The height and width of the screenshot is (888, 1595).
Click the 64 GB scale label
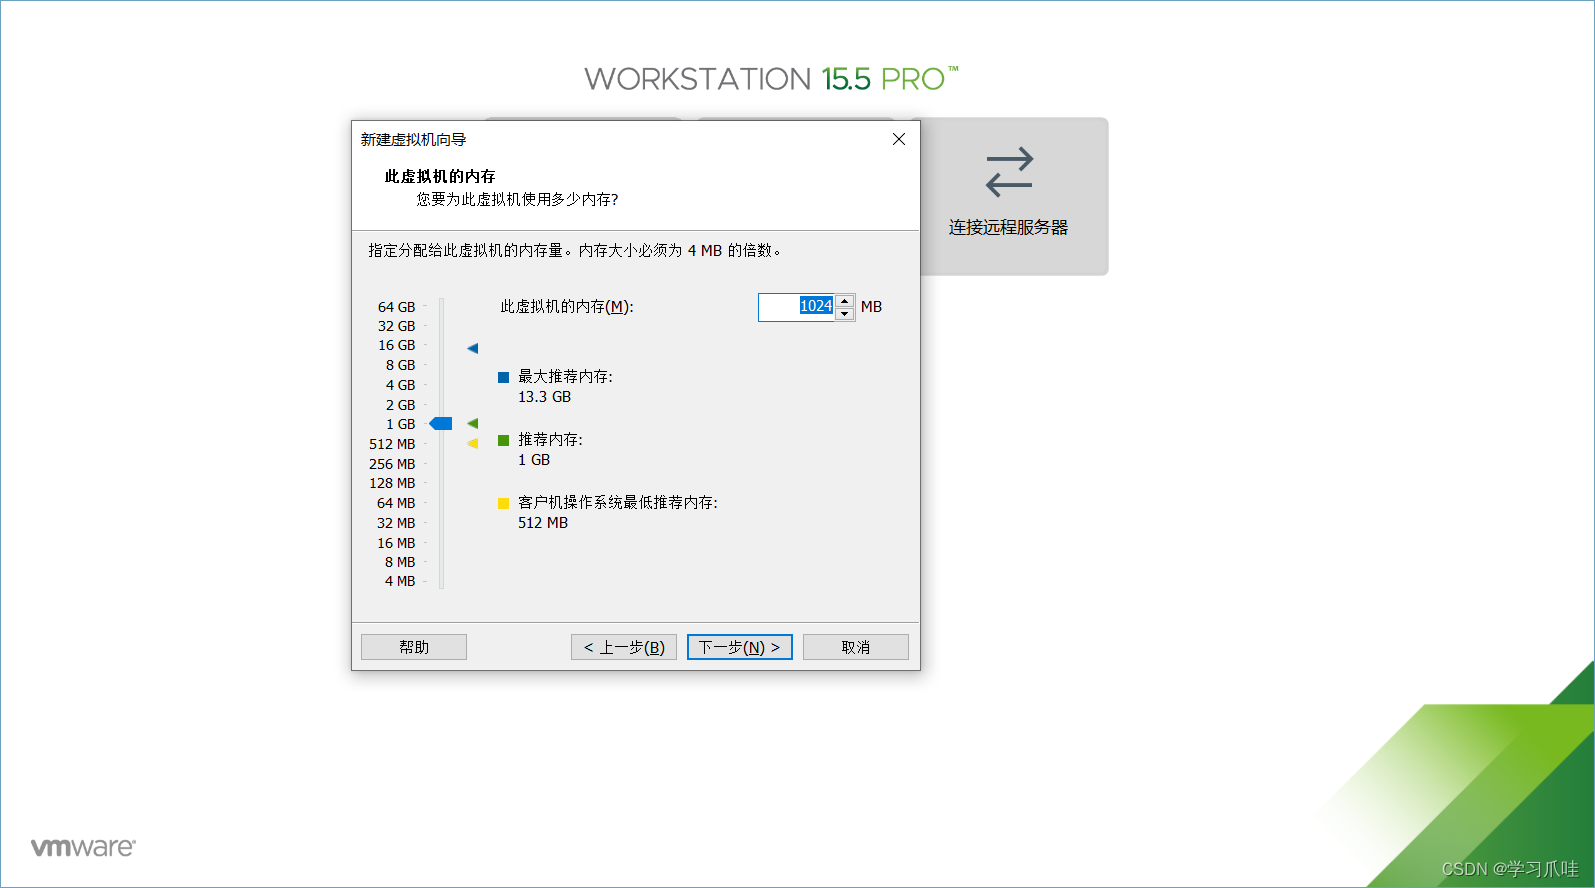pyautogui.click(x=396, y=307)
